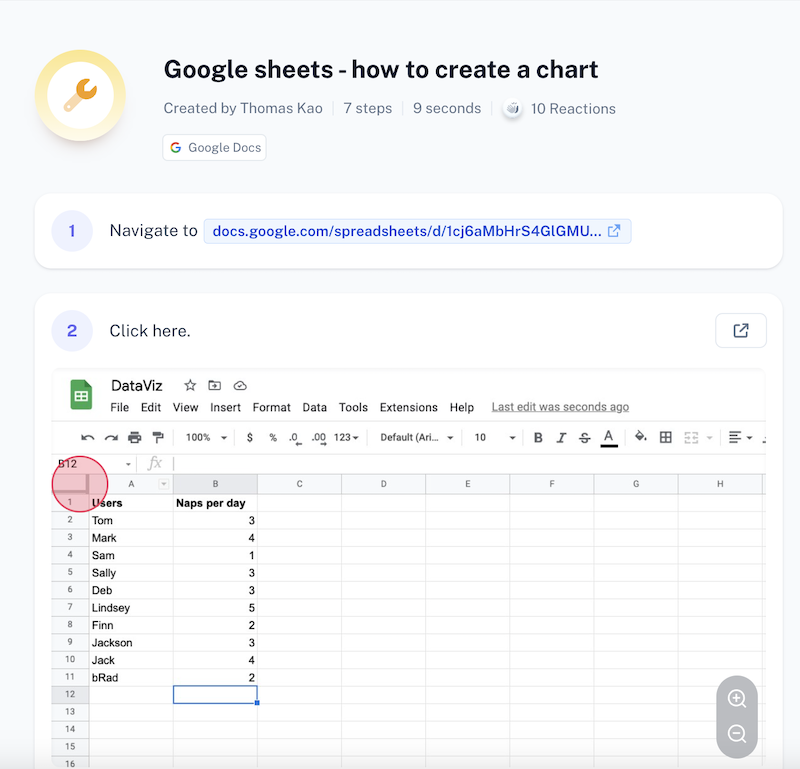Screen dimensions: 800x769
Task: Click the Move to folder icon
Action: pos(215,385)
